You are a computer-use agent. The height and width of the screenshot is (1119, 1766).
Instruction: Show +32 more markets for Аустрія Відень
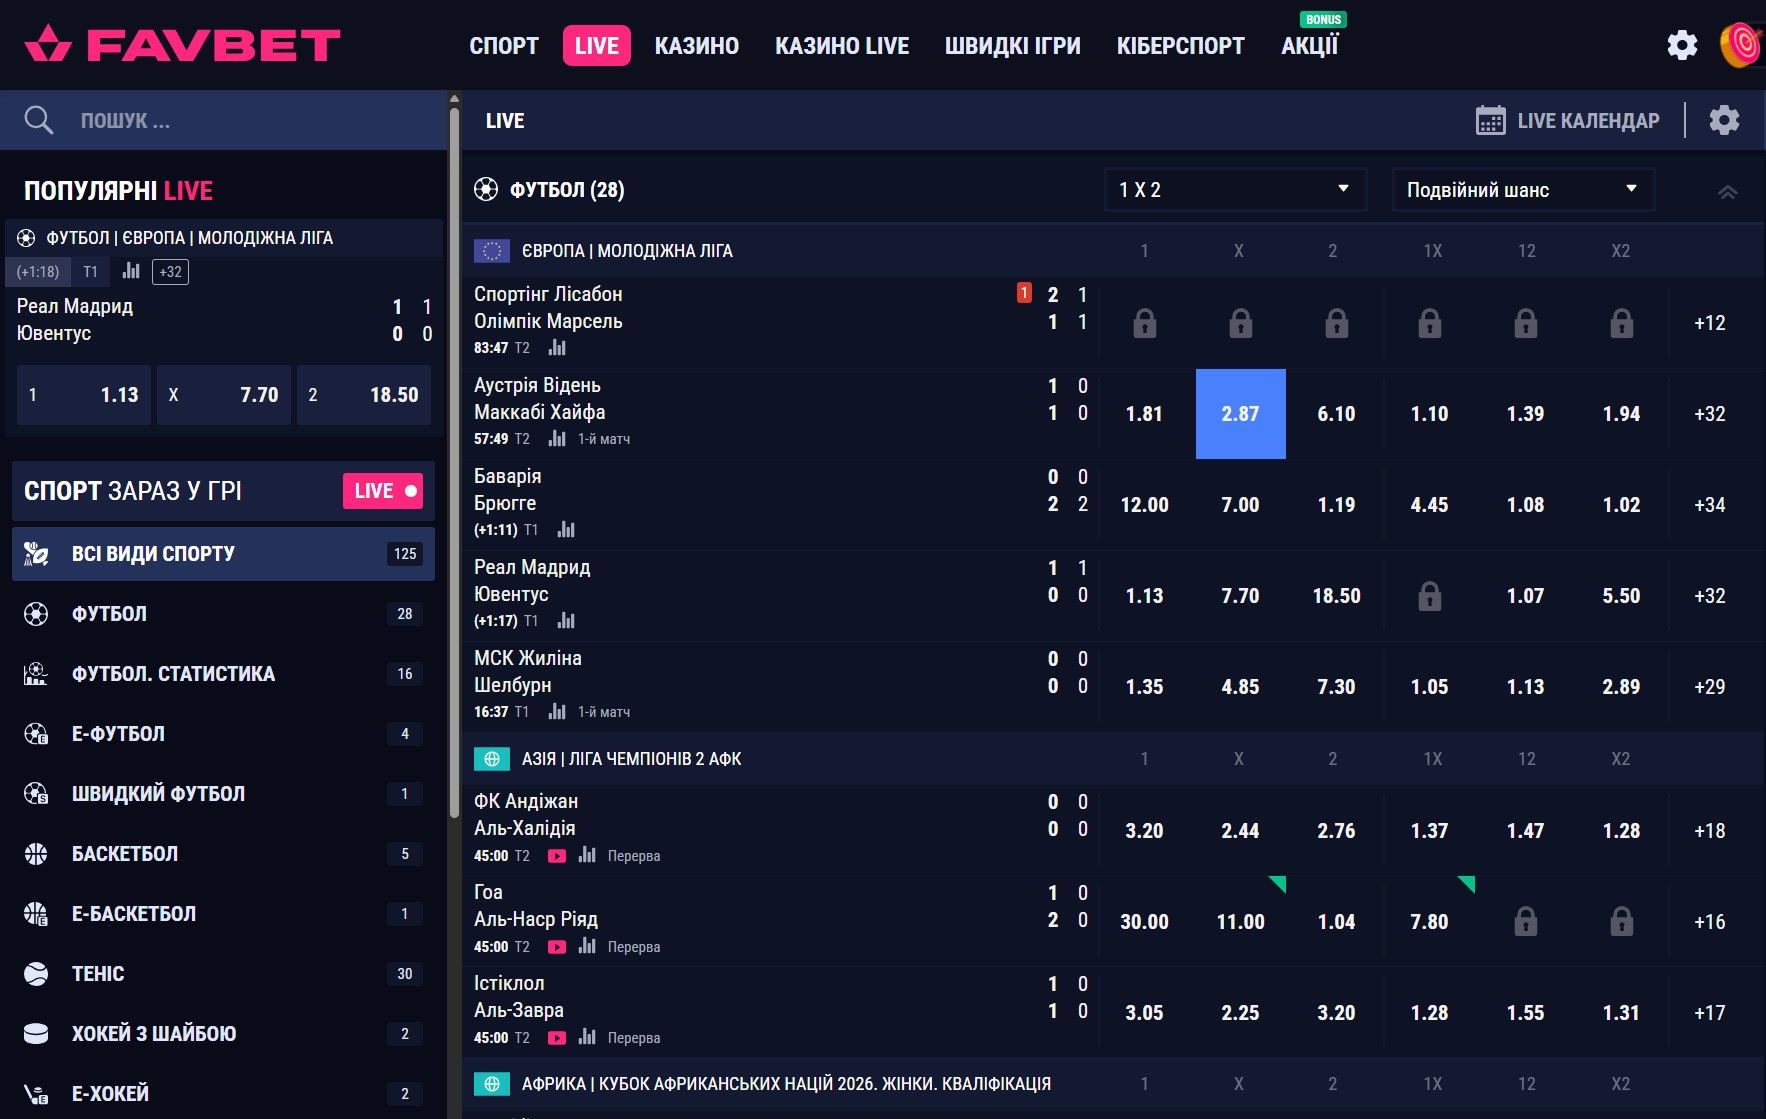coord(1709,414)
